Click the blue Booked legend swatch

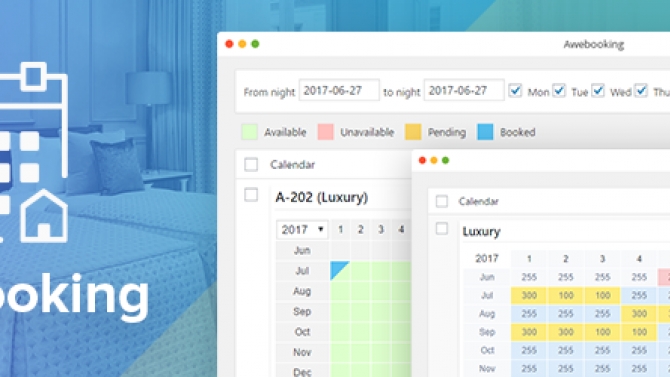pos(485,132)
